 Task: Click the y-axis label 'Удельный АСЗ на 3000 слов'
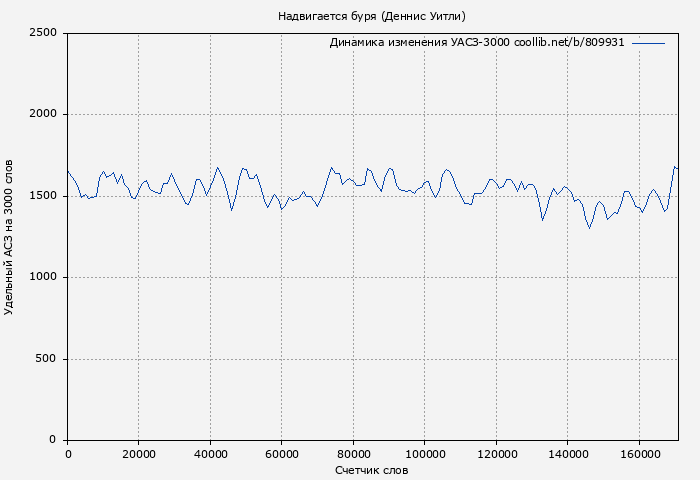pos(10,237)
